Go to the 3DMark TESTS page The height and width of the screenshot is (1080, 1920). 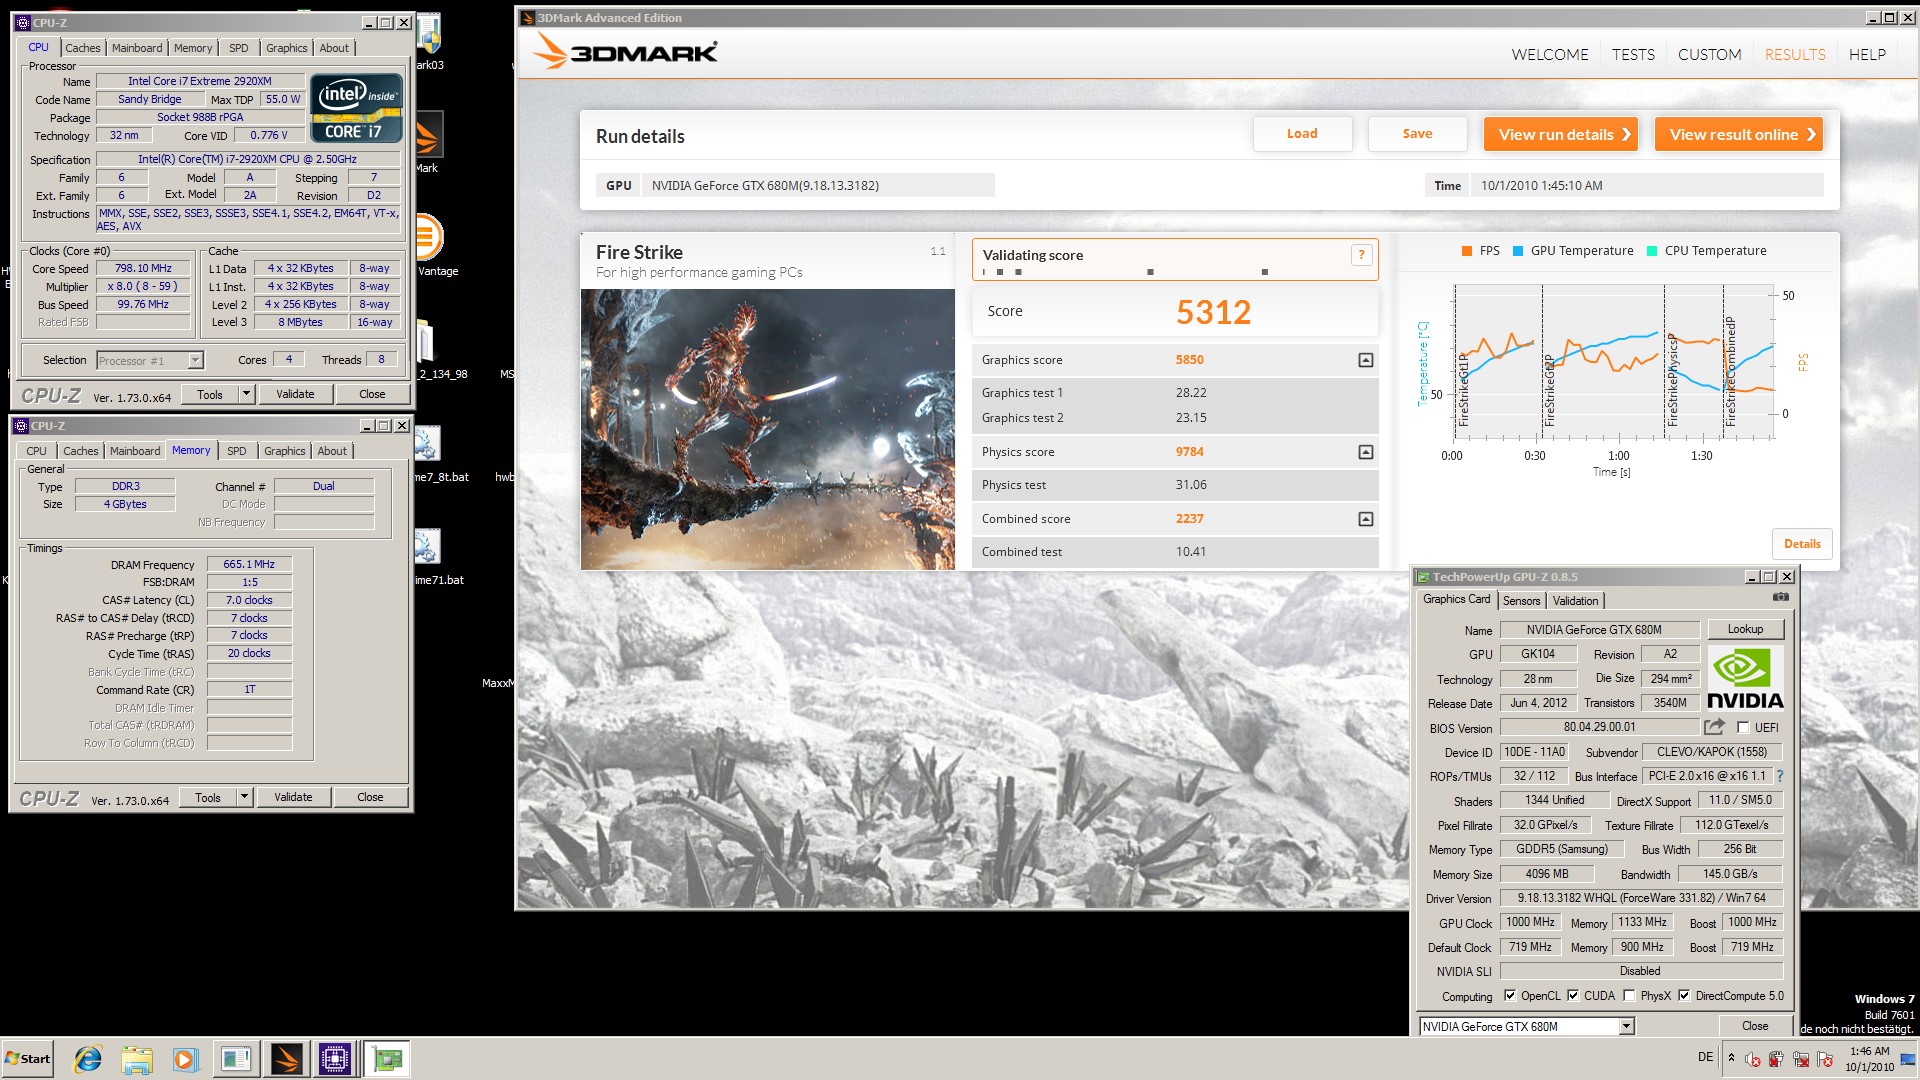click(x=1633, y=55)
